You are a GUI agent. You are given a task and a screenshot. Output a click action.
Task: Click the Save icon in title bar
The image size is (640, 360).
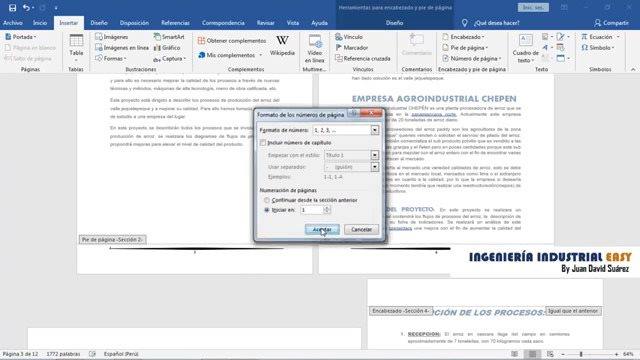click(x=12, y=8)
